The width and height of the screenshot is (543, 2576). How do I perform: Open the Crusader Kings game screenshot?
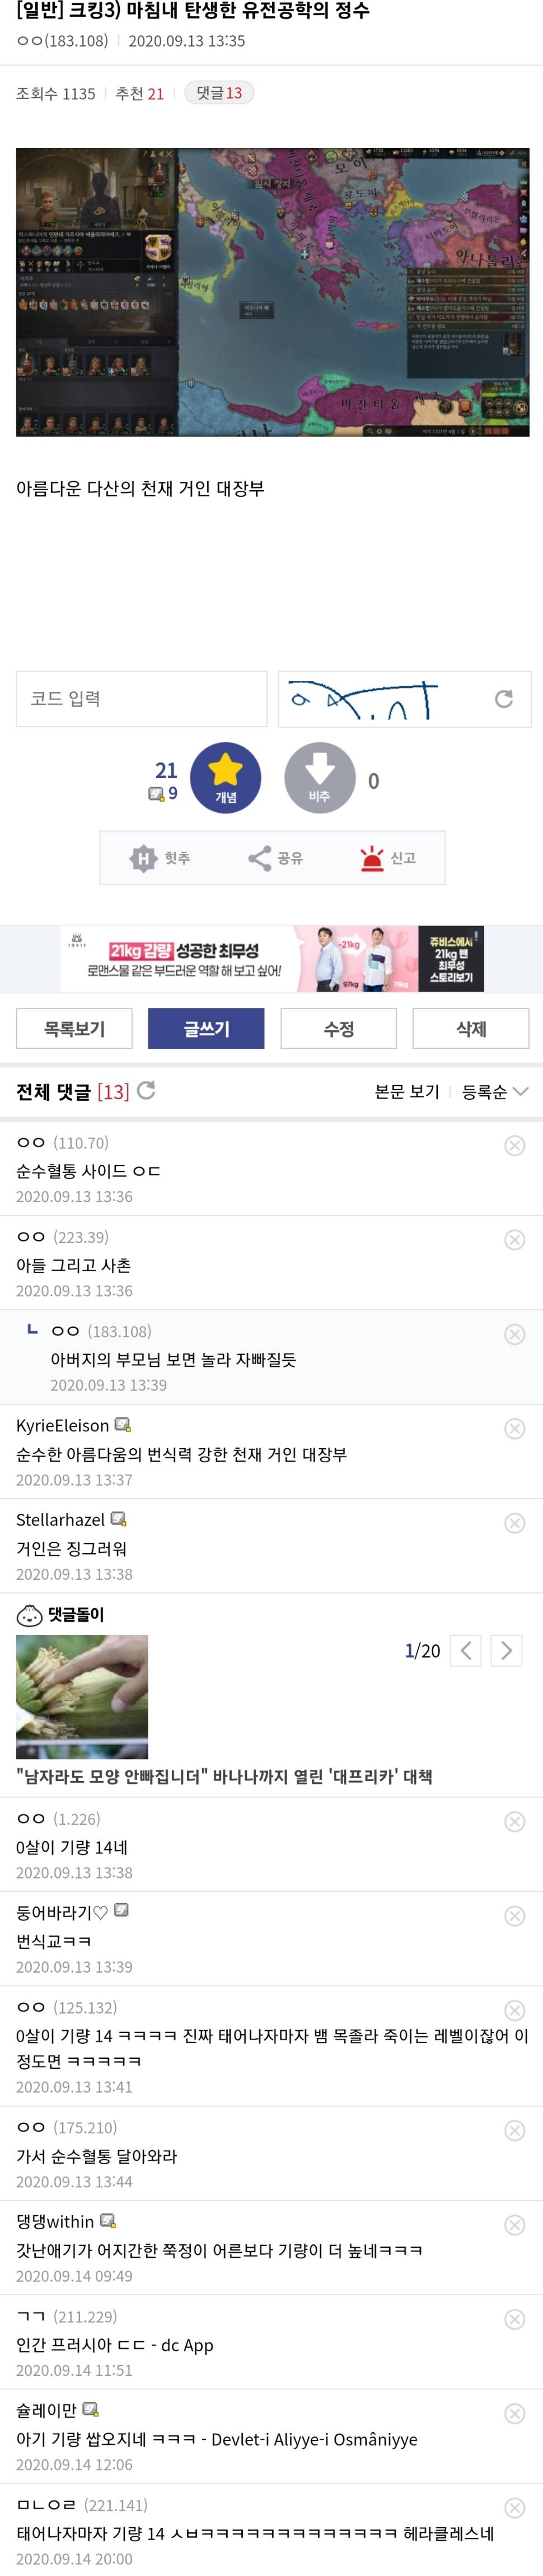272,292
